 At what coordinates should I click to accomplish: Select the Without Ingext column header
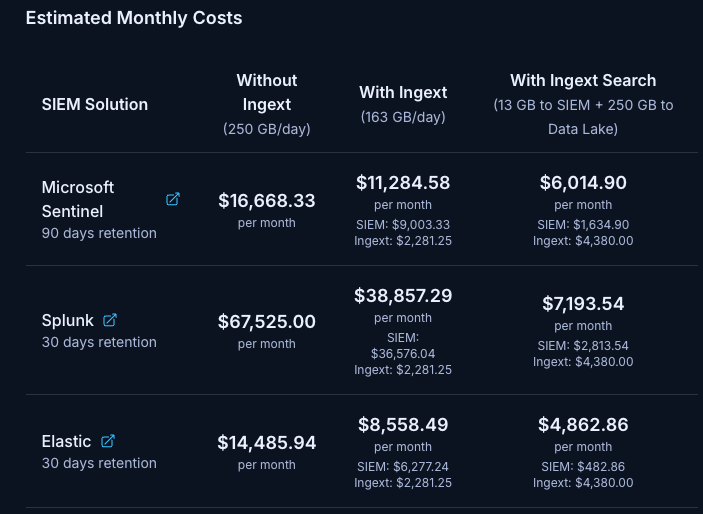[x=267, y=92]
